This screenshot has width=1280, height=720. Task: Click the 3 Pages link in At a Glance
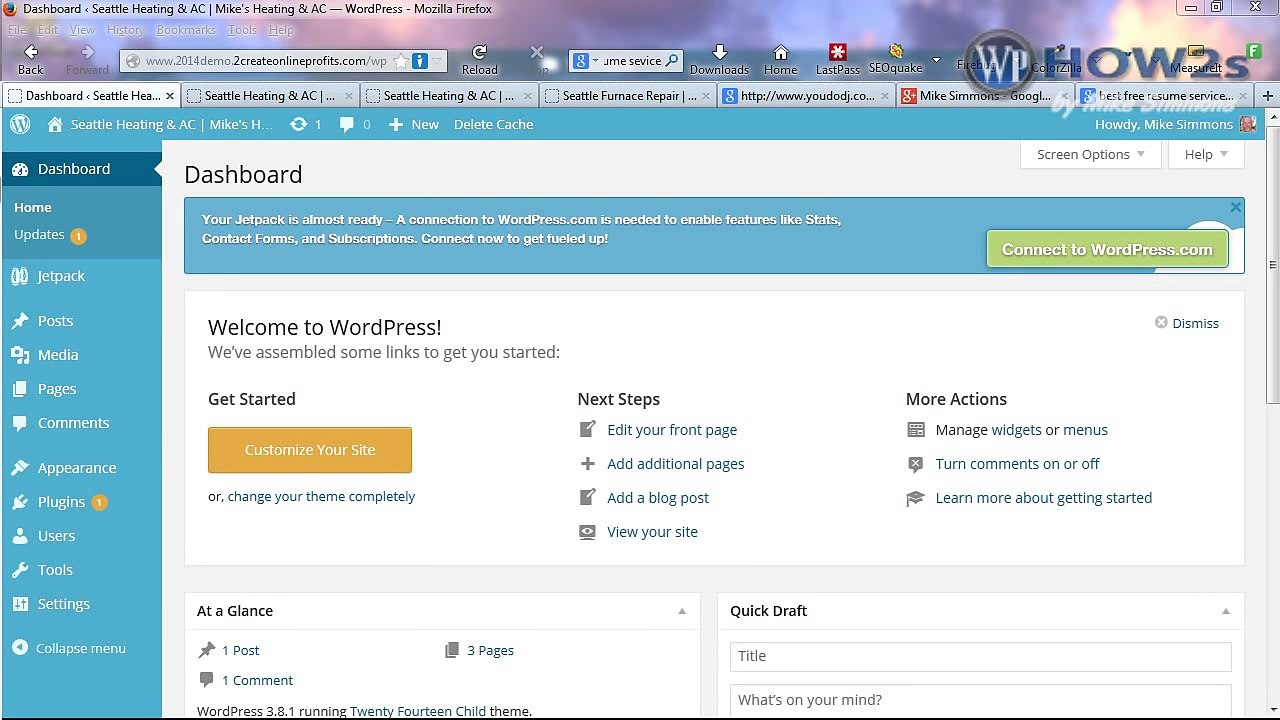pyautogui.click(x=490, y=650)
